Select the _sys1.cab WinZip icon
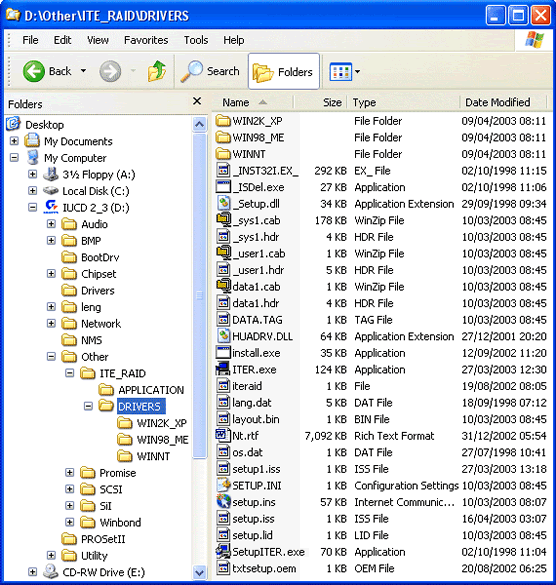 tap(223, 220)
